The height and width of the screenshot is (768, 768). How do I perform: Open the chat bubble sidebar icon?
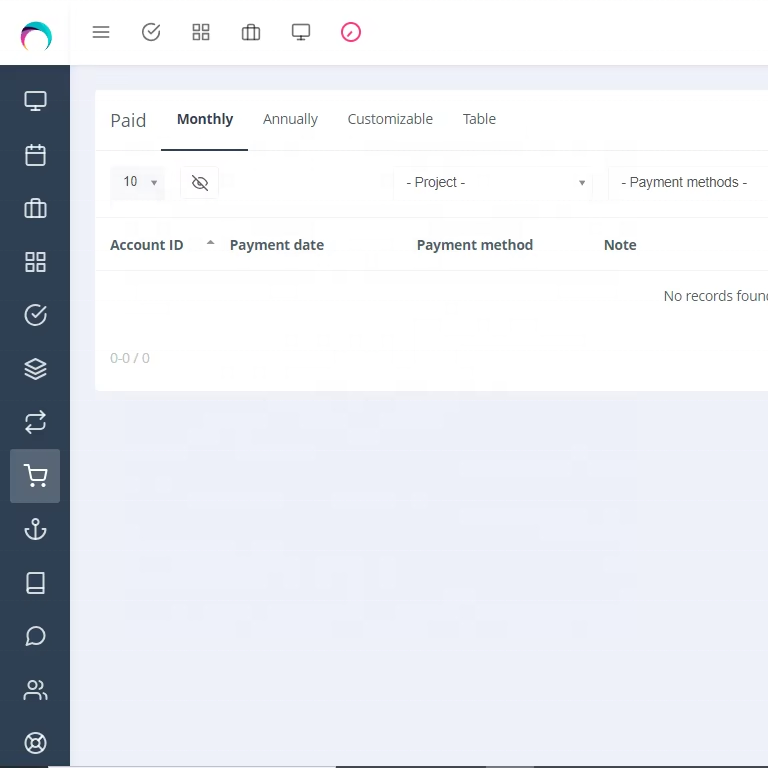[35, 636]
